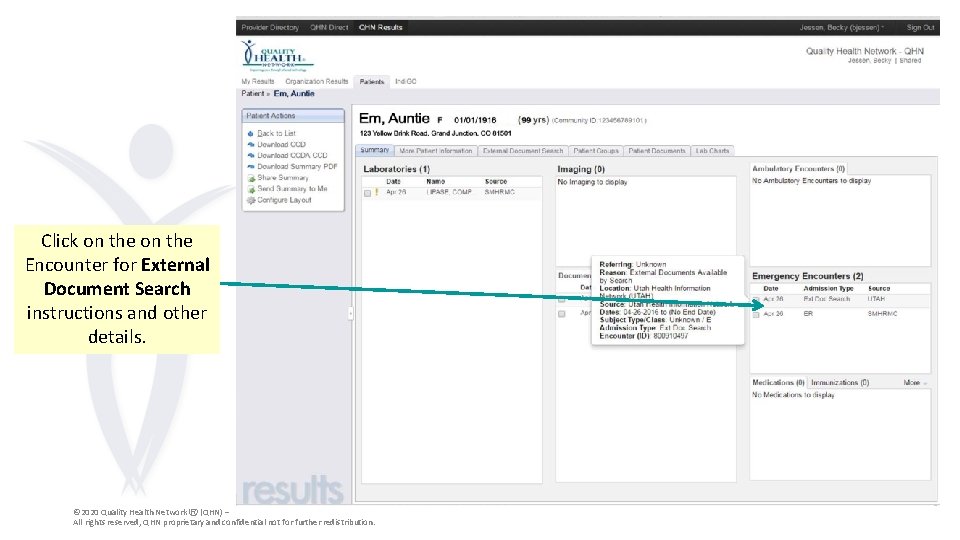This screenshot has height=540, width=960.
Task: Click the Laboratories Source column header
Action: [x=496, y=182]
